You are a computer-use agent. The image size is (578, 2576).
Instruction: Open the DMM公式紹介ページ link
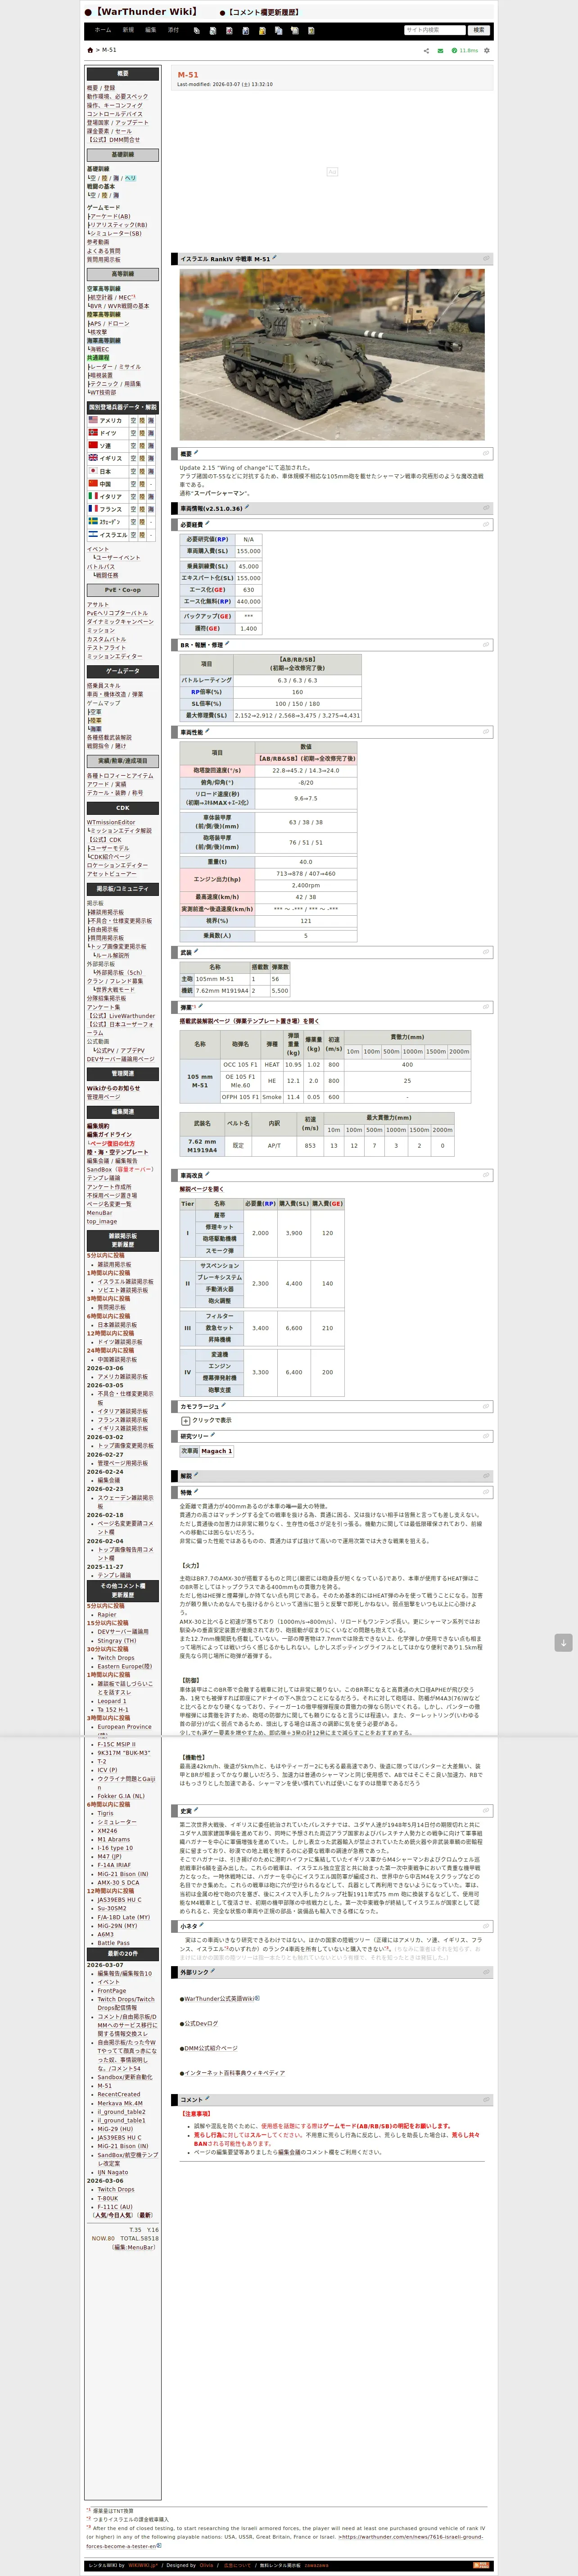(211, 2048)
